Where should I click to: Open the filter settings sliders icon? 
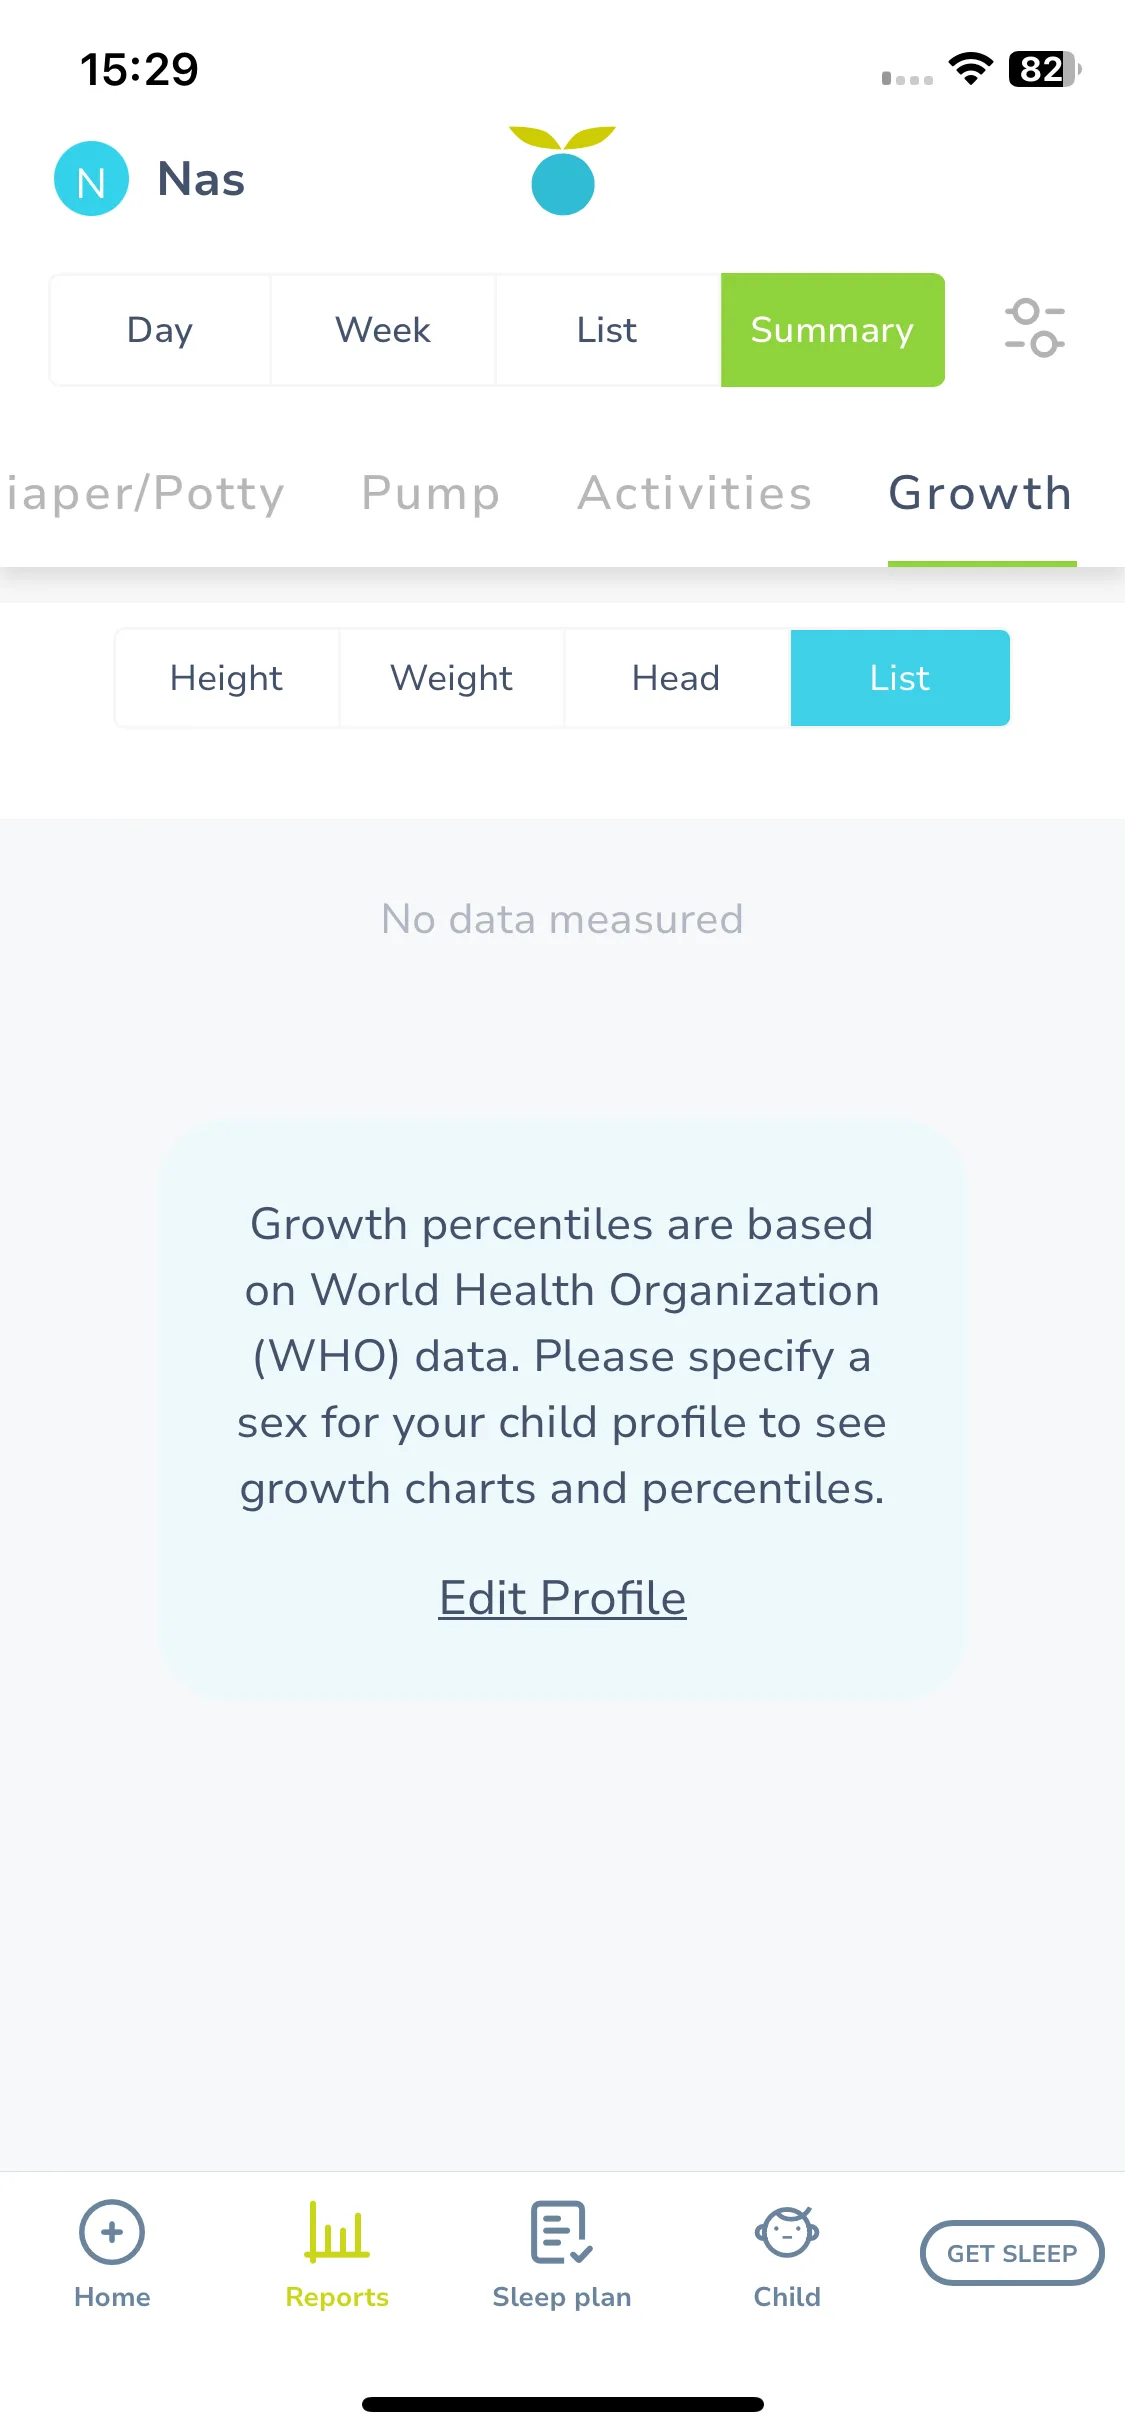coord(1035,328)
